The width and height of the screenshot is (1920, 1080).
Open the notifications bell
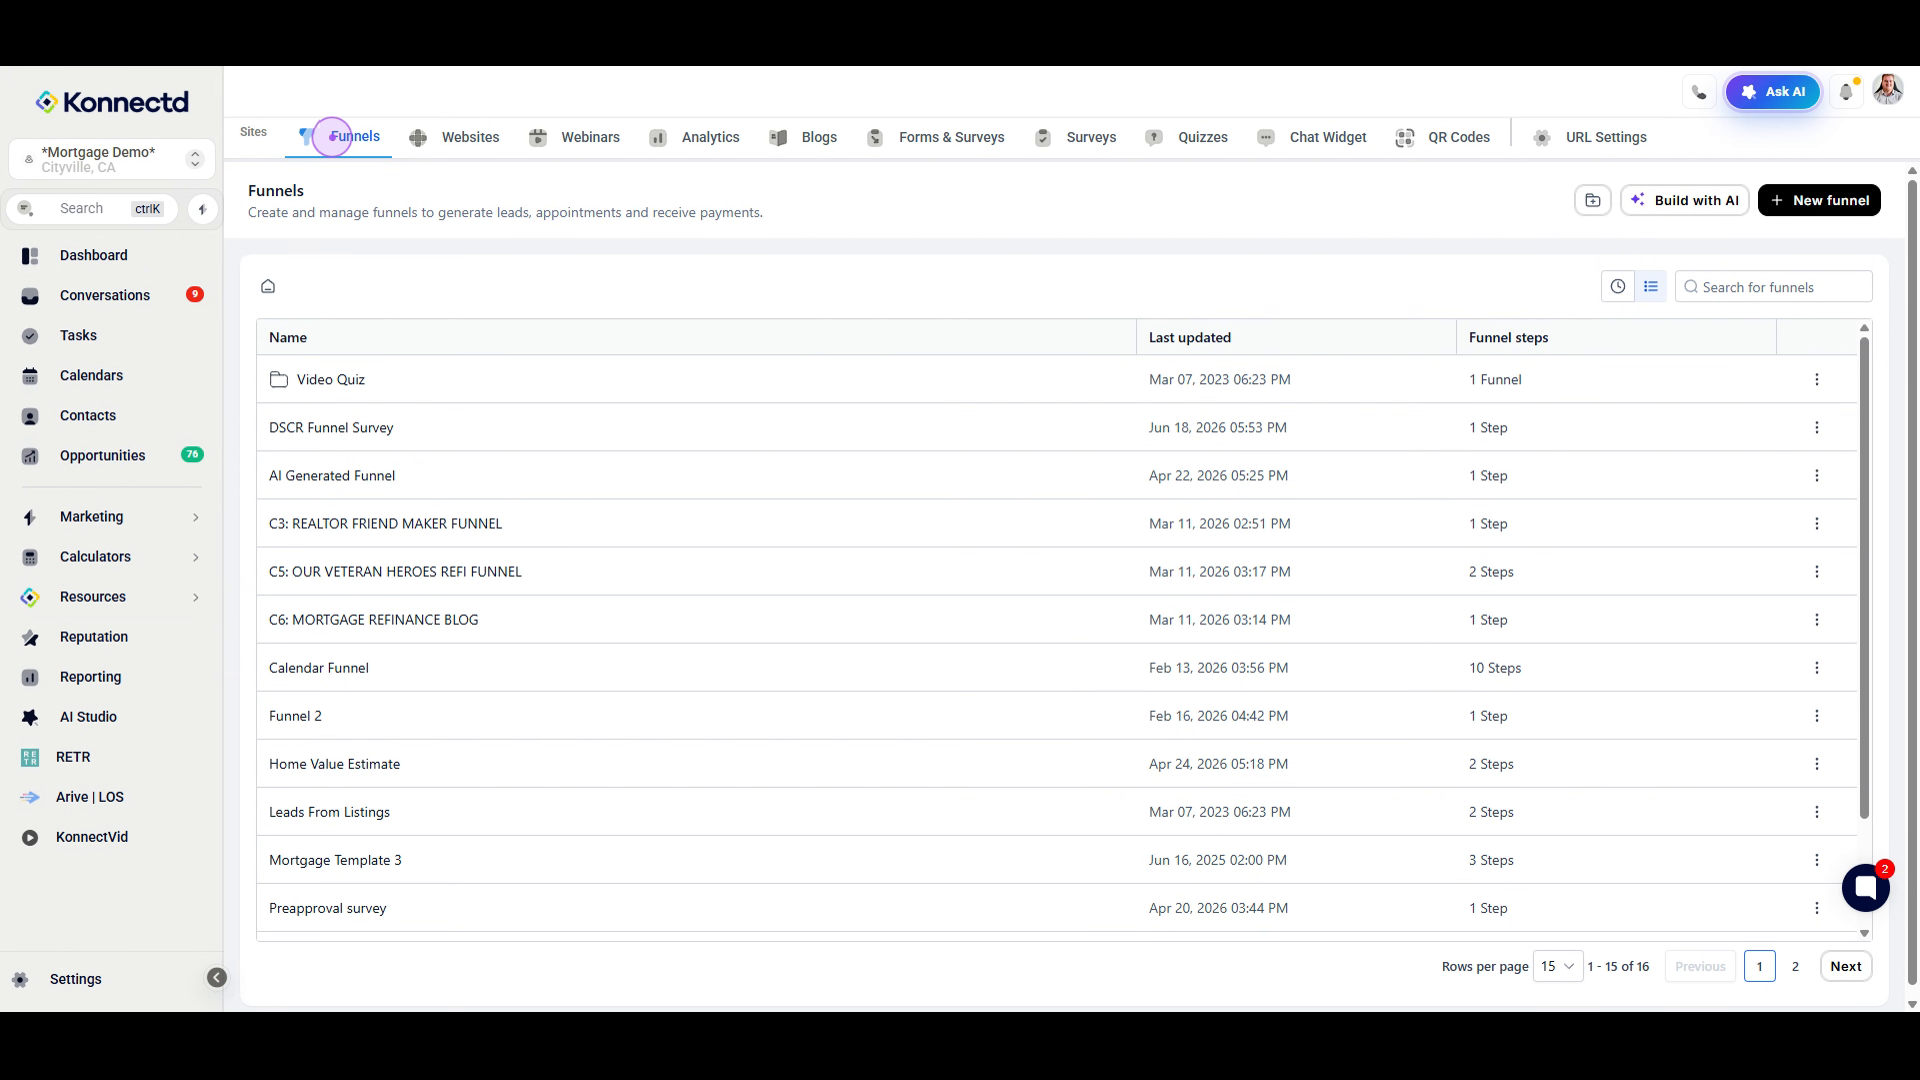click(1847, 92)
